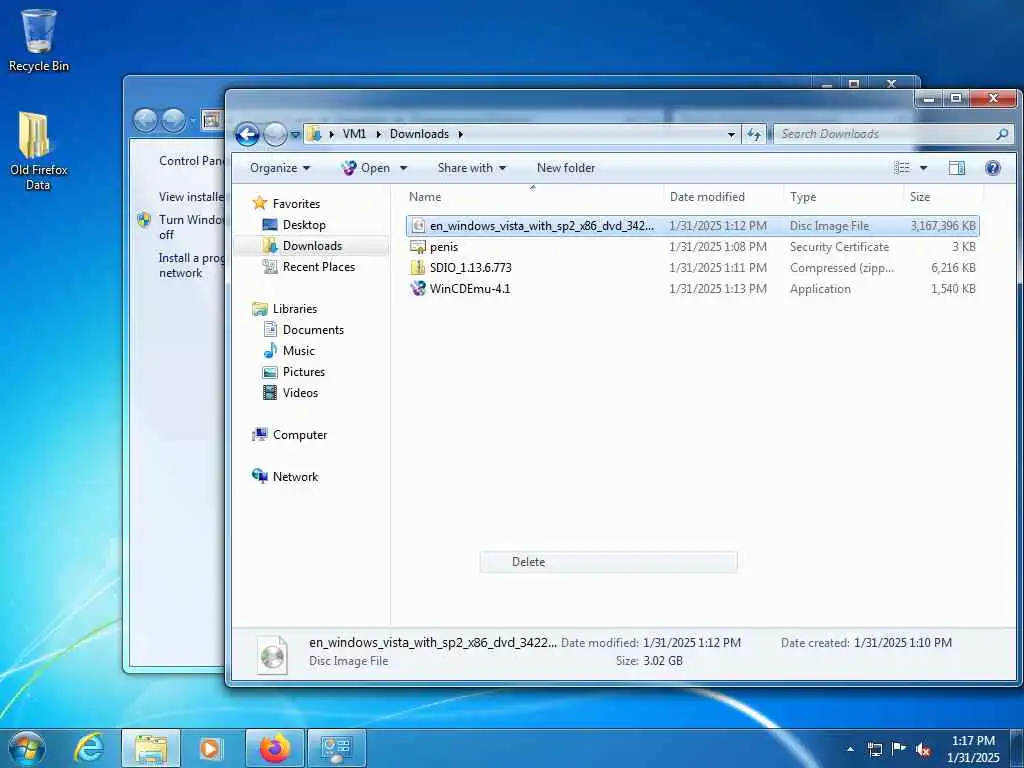Click the blue Help icon
Screen dimensions: 1024x768
(x=993, y=168)
